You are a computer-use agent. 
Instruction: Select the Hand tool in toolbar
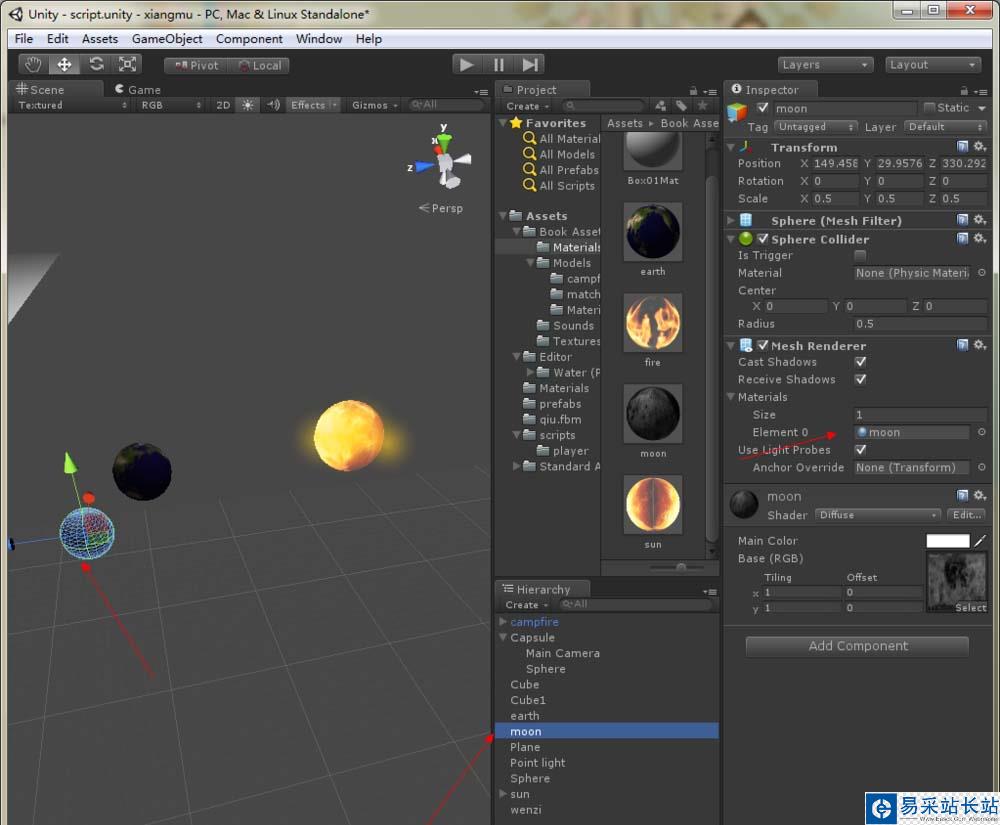[33, 65]
